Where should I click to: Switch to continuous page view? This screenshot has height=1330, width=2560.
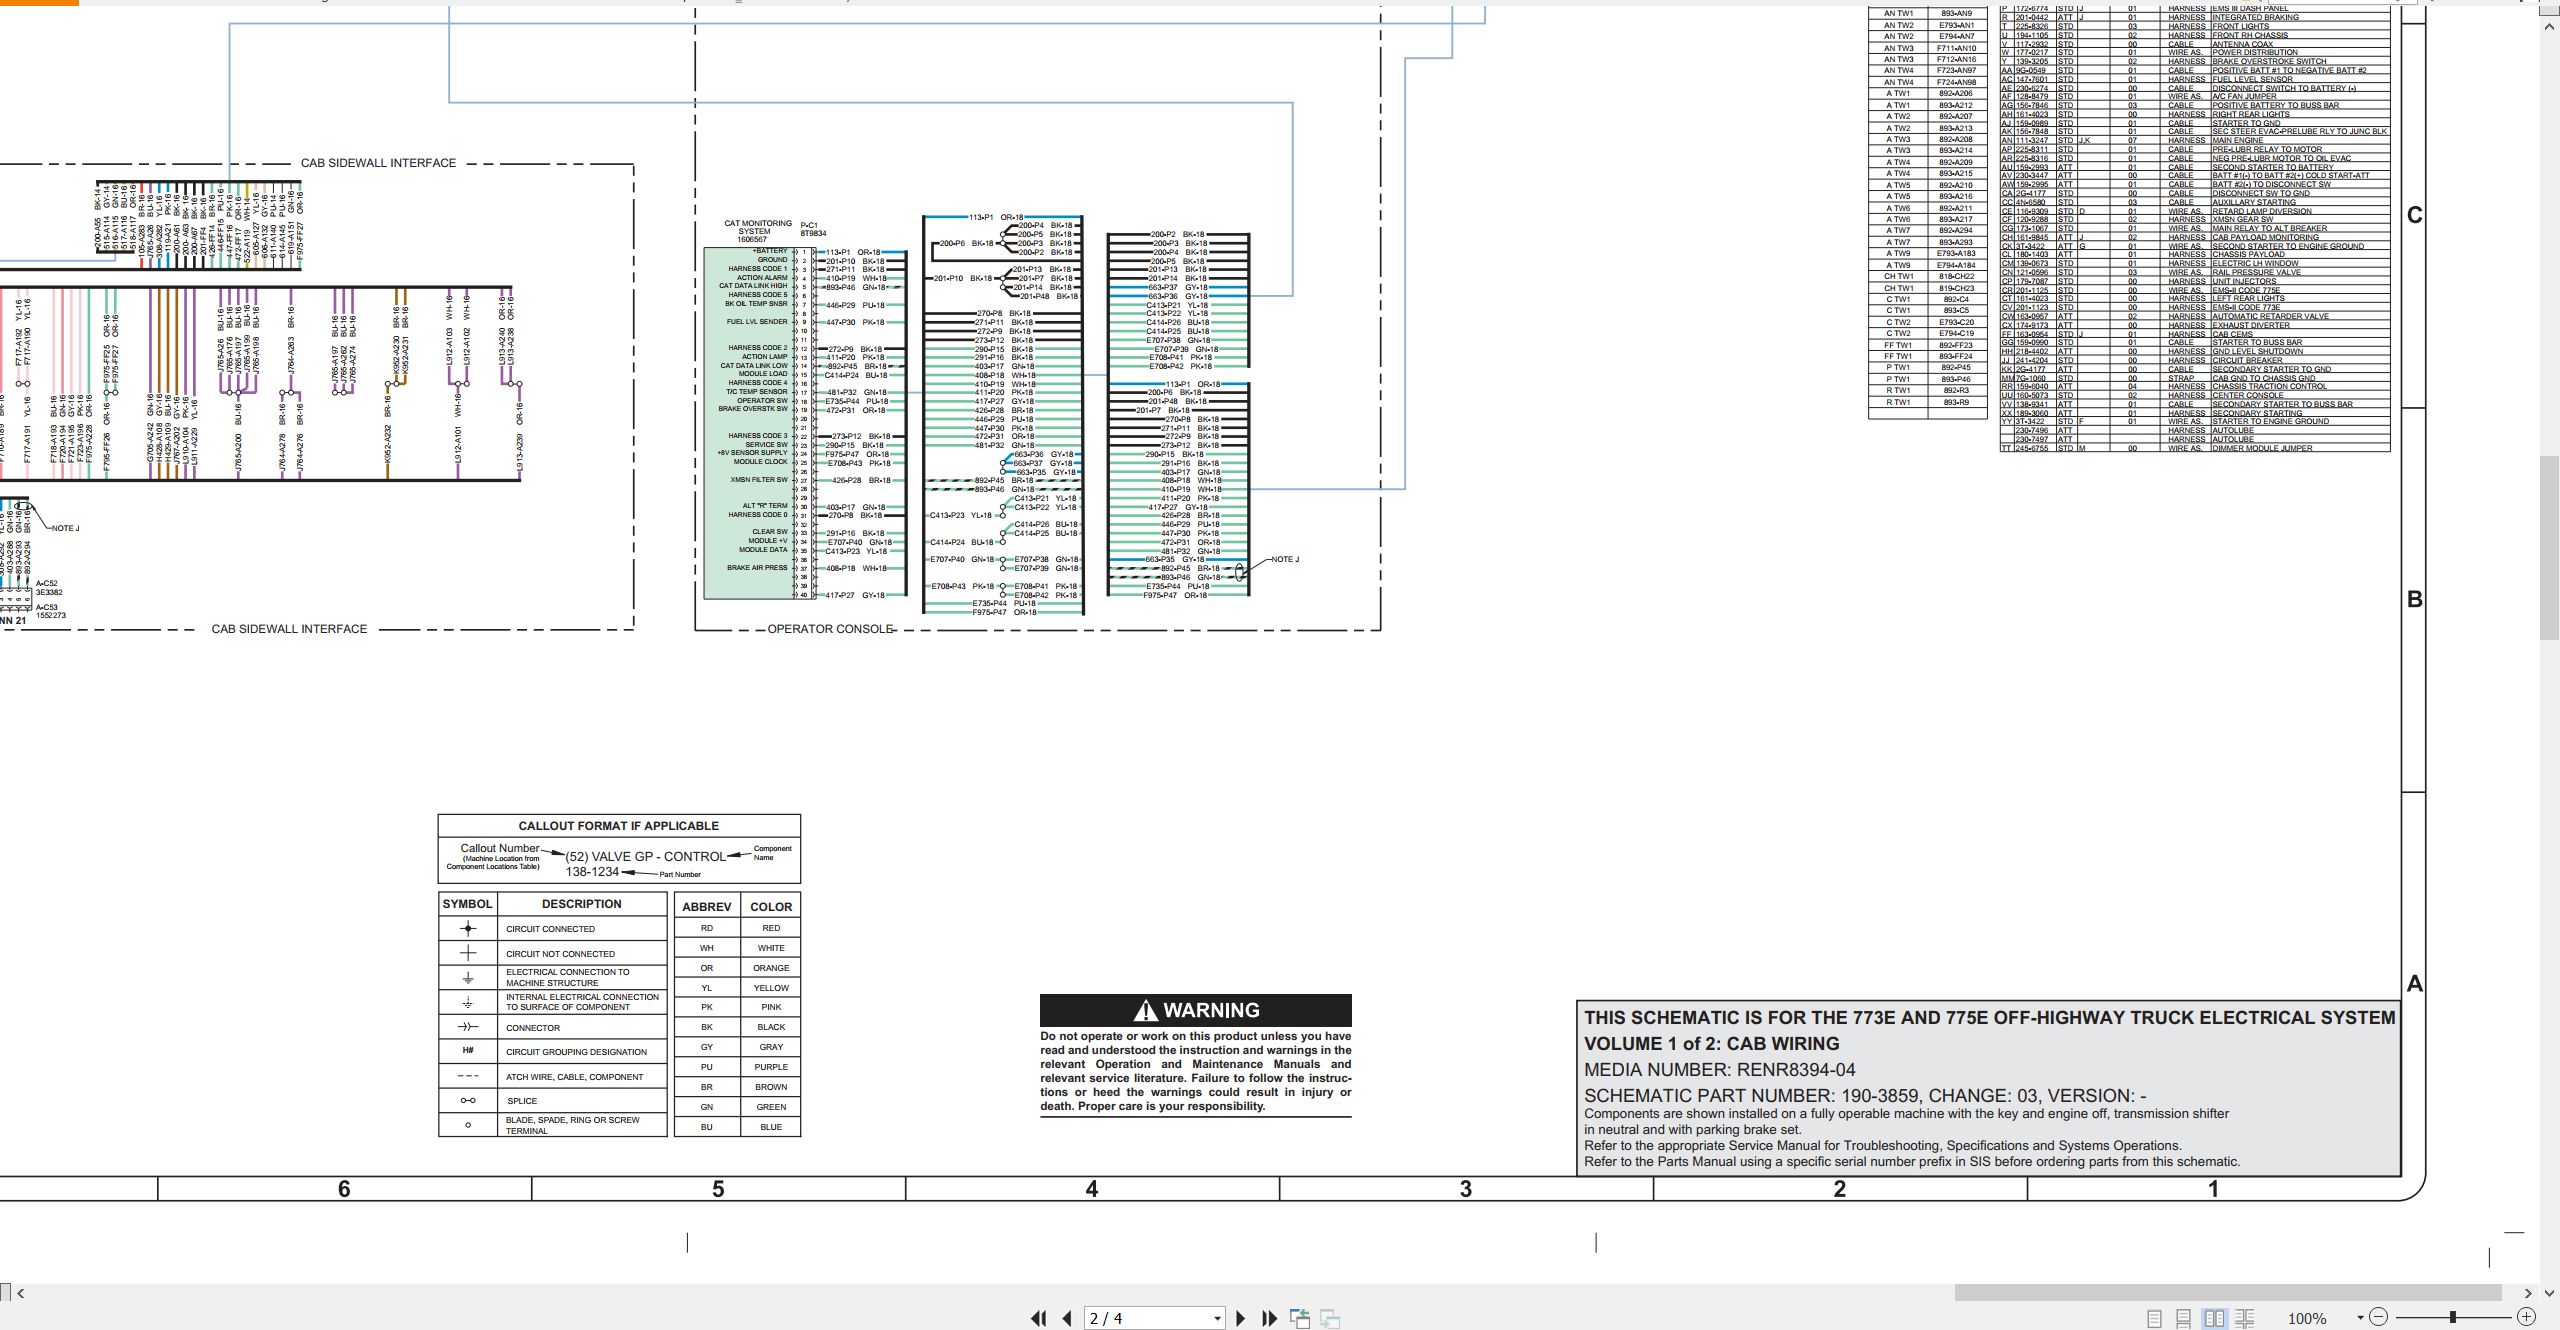pos(2184,1318)
